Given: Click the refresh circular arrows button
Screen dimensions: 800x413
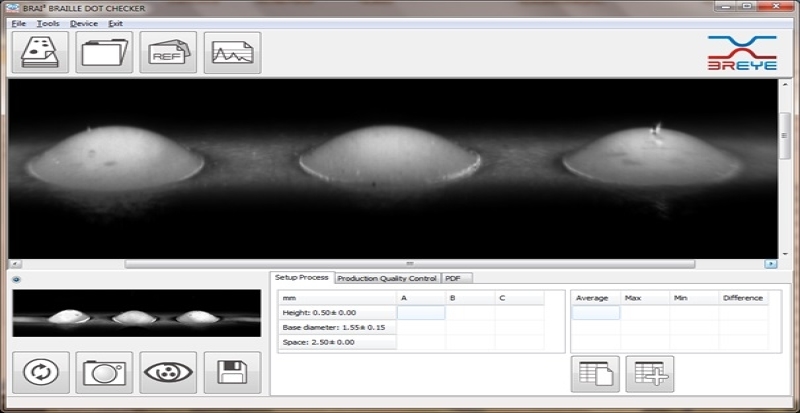Looking at the screenshot, I should tap(41, 372).
